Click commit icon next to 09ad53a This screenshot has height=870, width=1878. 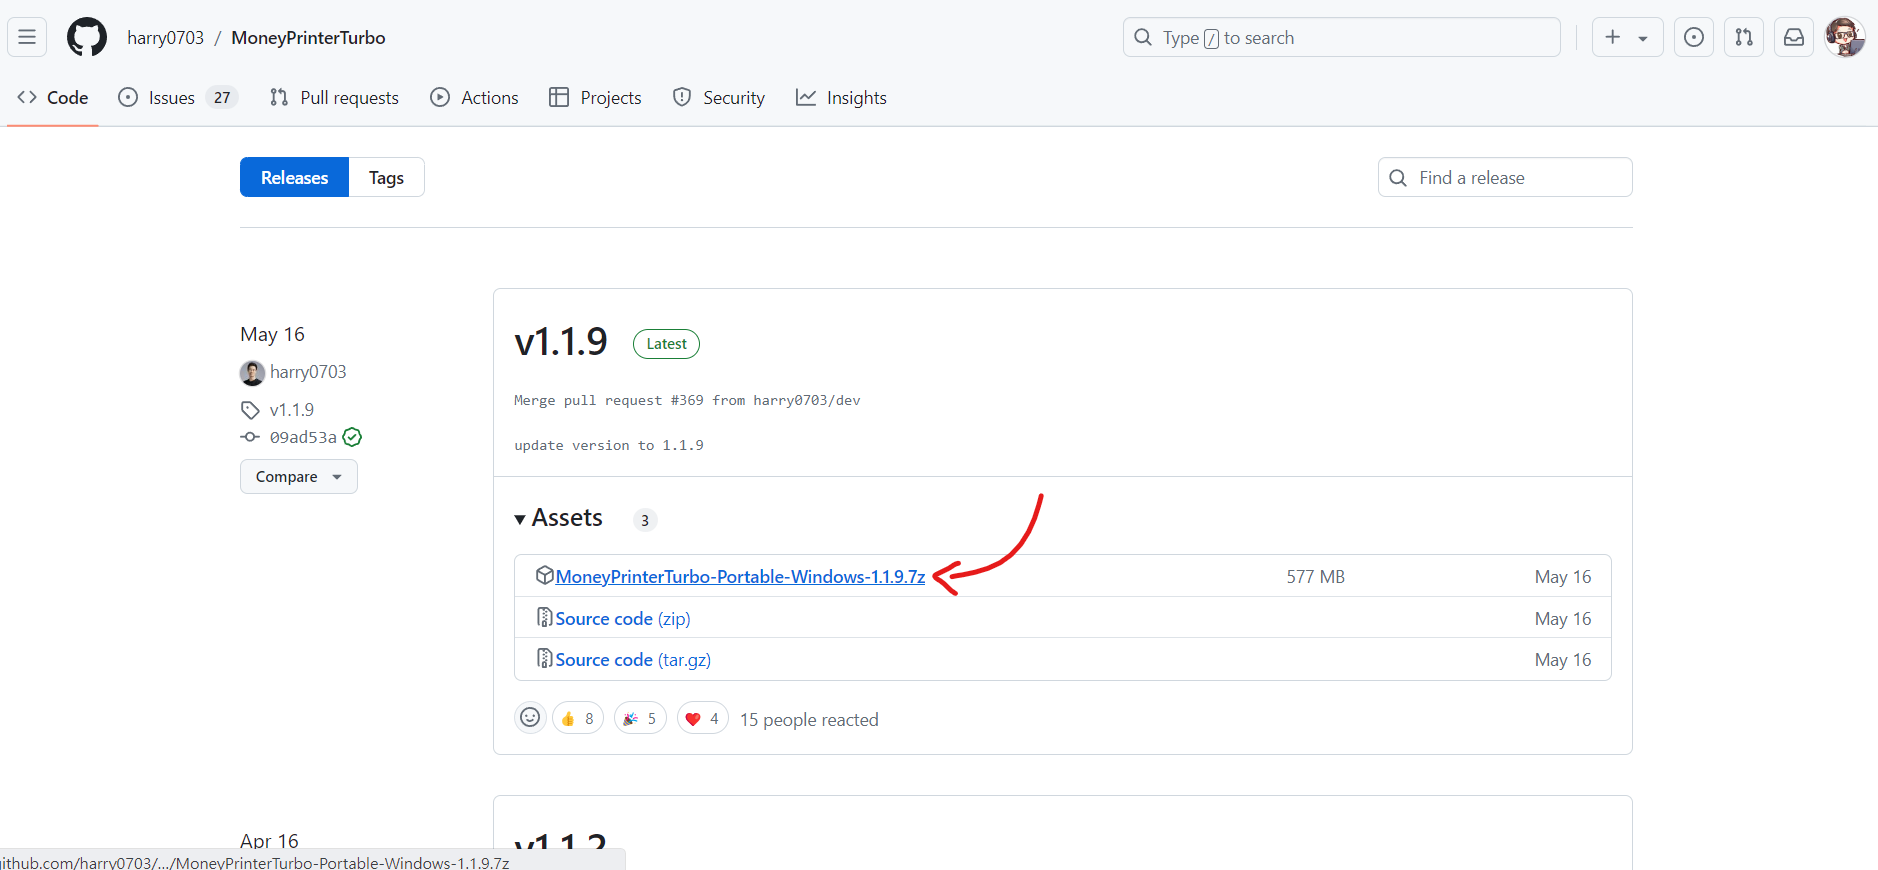click(250, 437)
